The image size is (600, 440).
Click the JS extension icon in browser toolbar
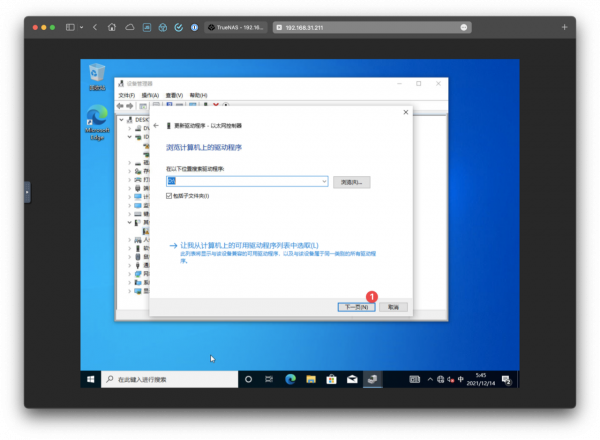point(147,27)
